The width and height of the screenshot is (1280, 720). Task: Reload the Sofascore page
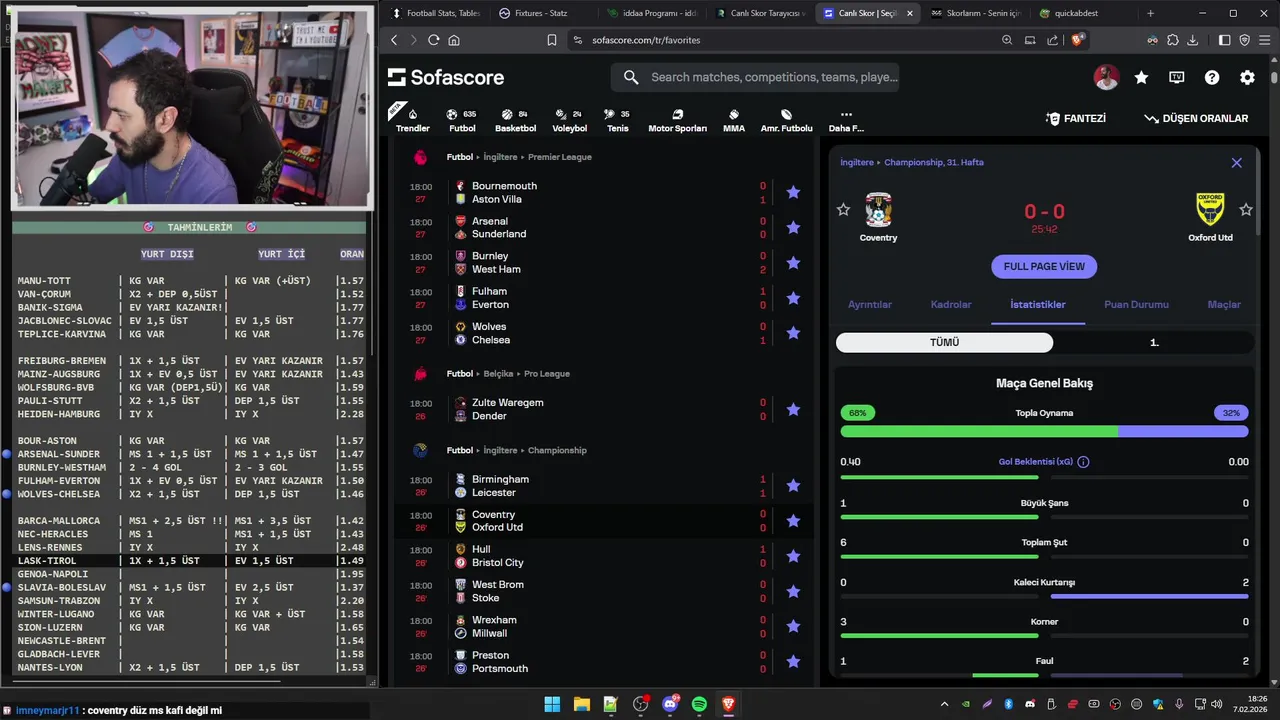click(433, 40)
